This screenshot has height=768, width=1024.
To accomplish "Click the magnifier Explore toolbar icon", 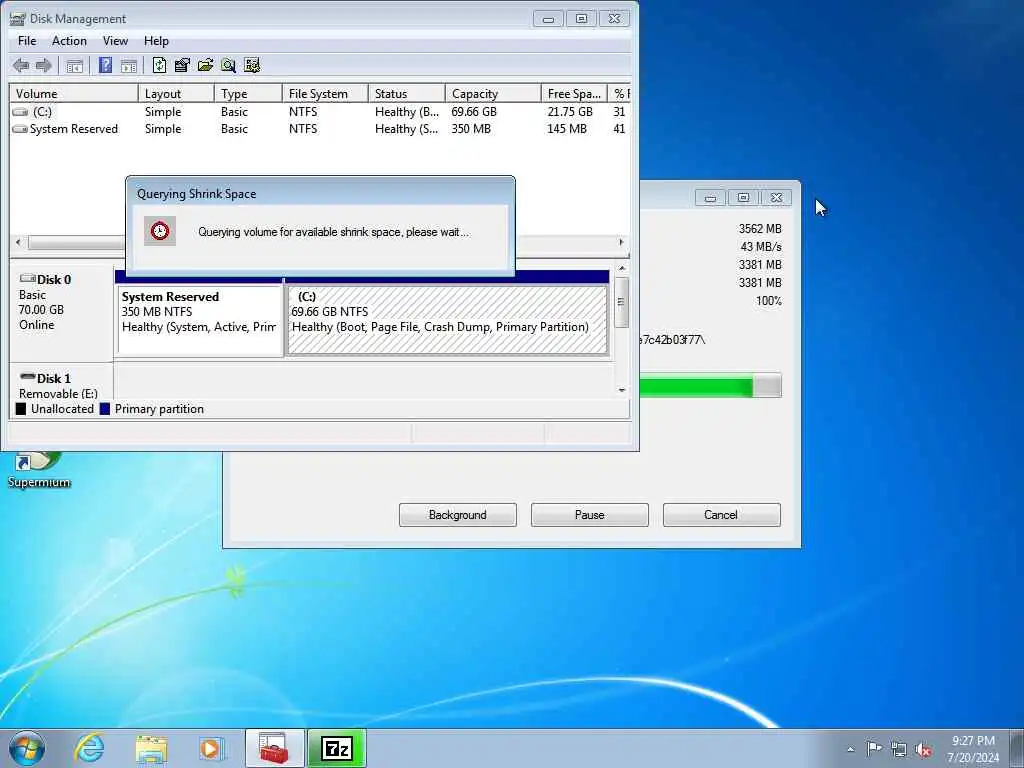I will pyautogui.click(x=228, y=65).
